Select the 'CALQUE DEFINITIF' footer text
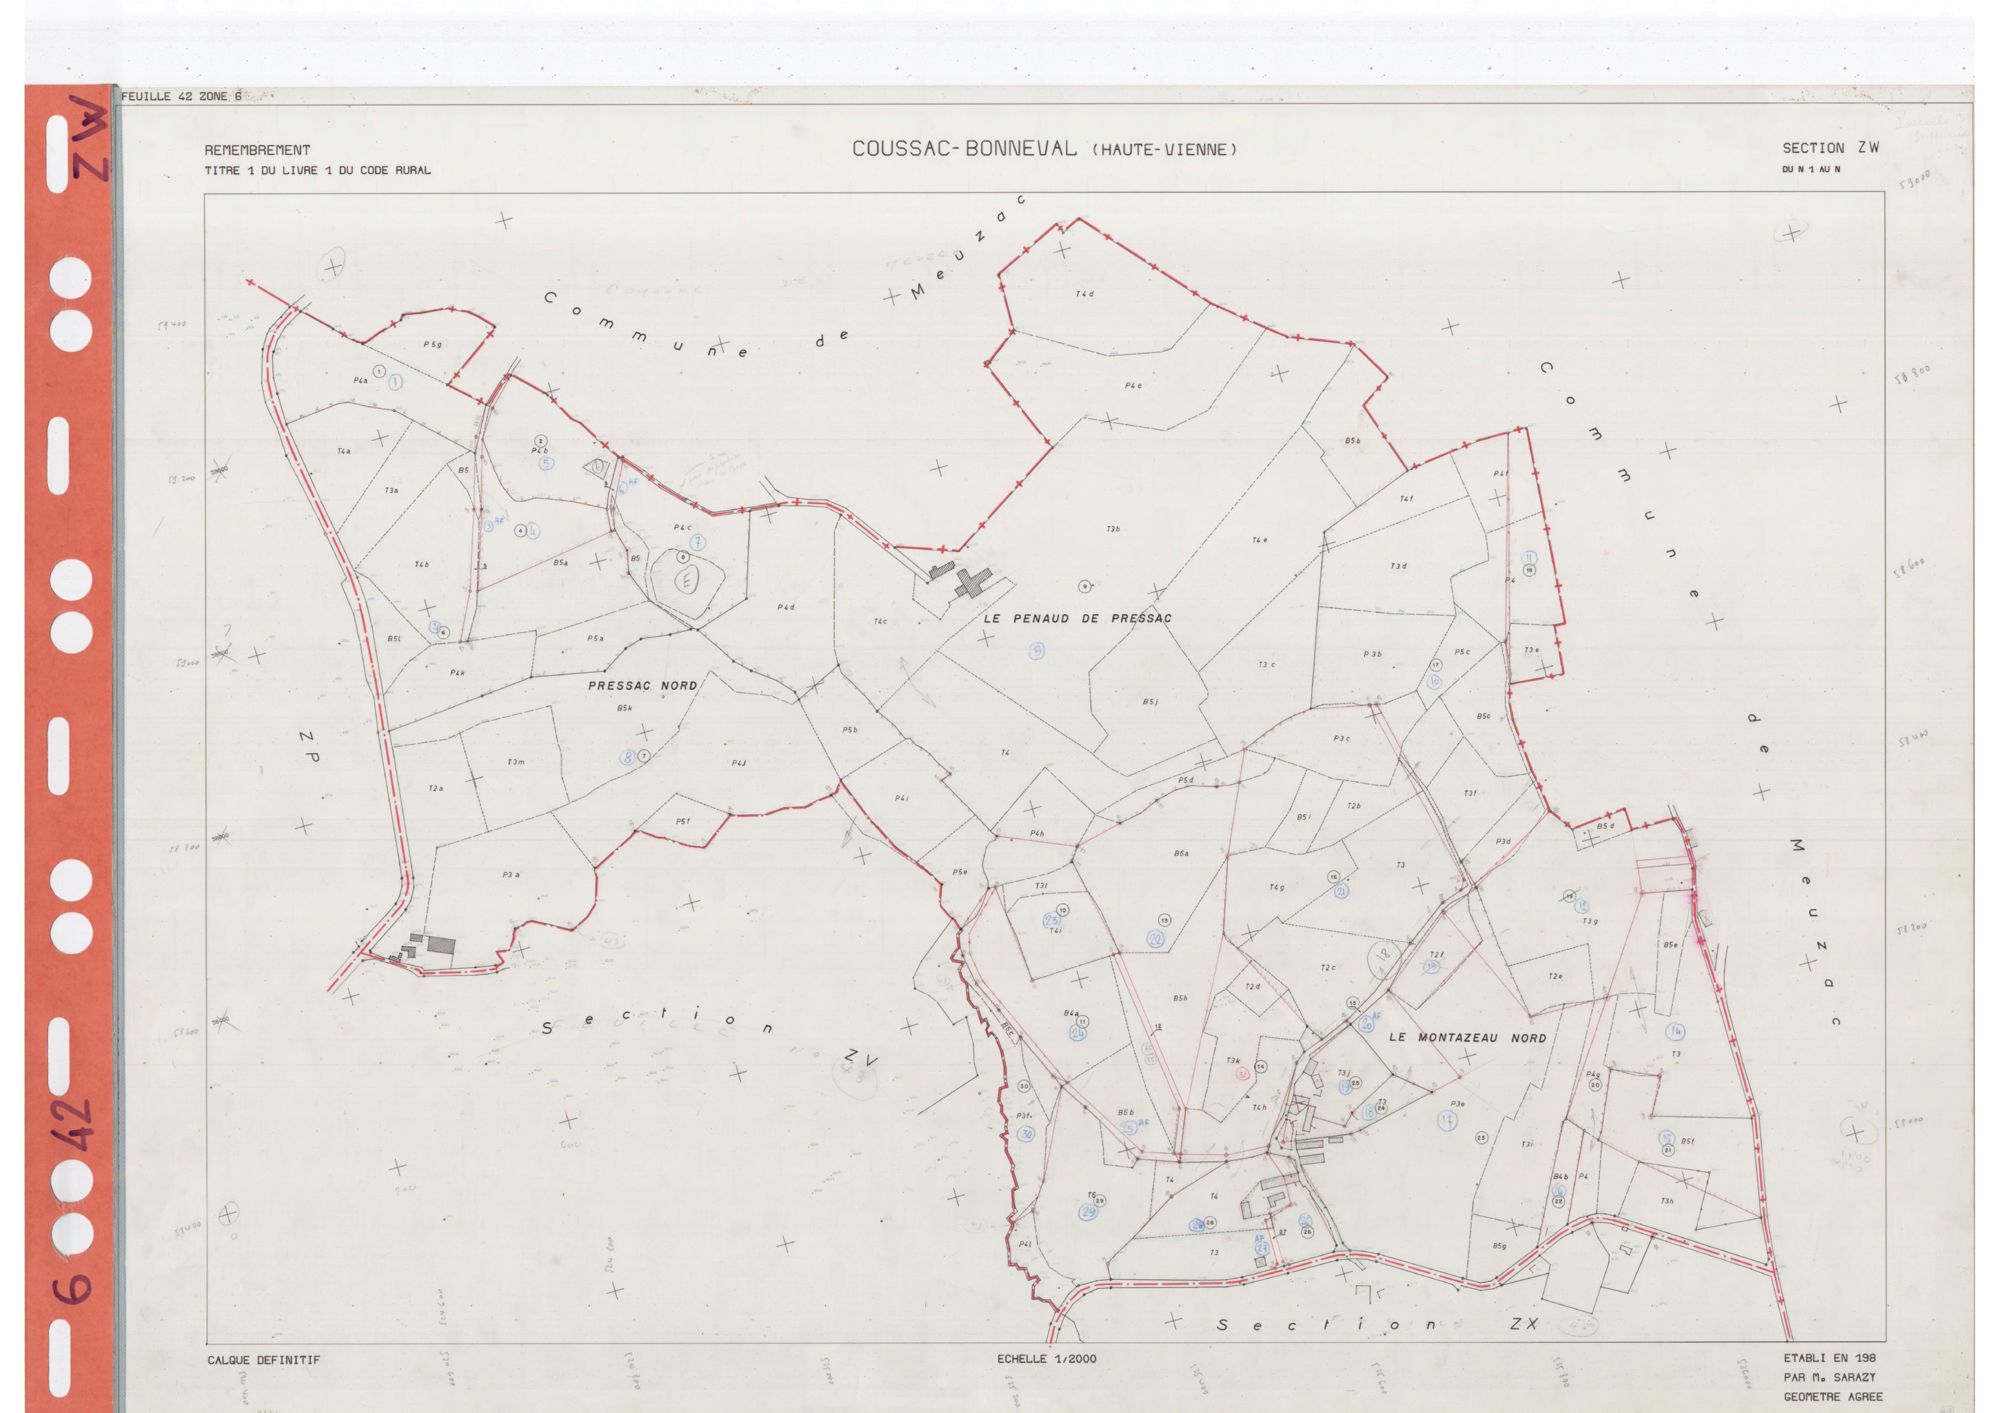Viewport: 2000px width, 1413px height. 264,1360
